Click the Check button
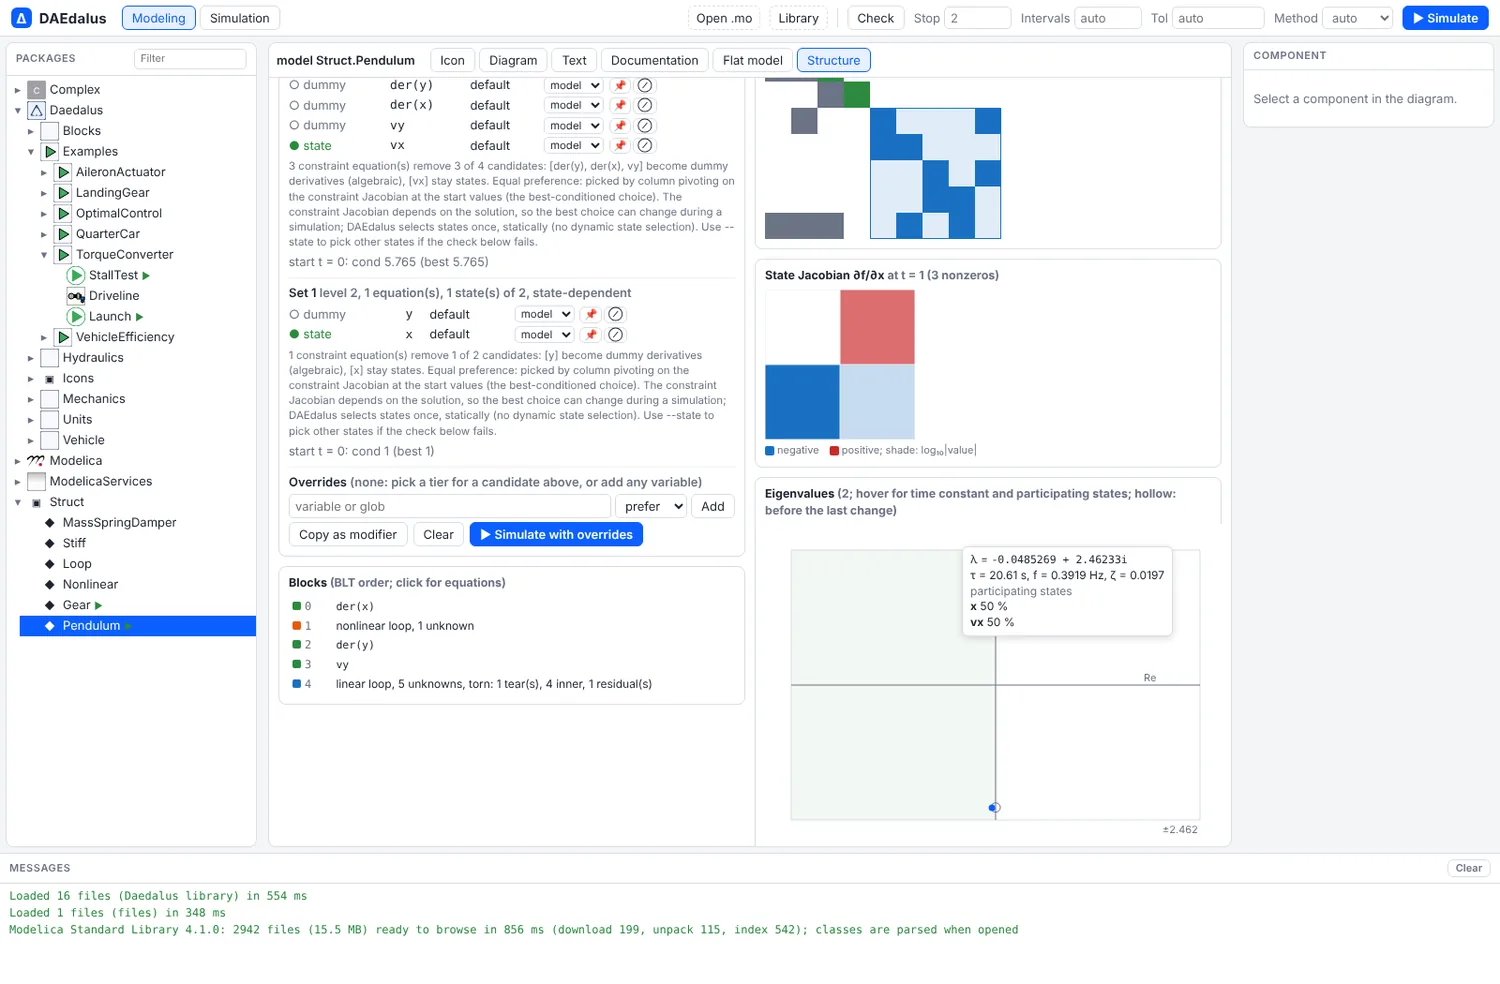The image size is (1500, 984). point(876,18)
